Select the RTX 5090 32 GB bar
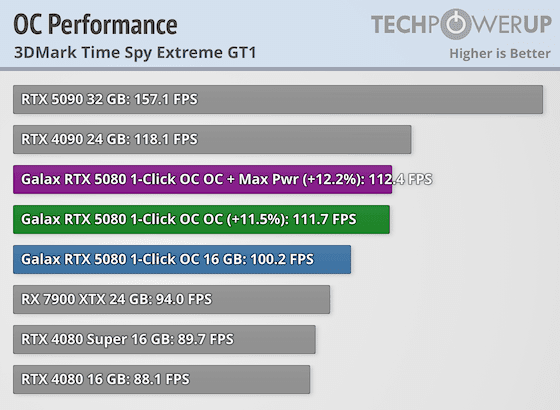Viewport: 560px width, 410px height. pyautogui.click(x=278, y=99)
